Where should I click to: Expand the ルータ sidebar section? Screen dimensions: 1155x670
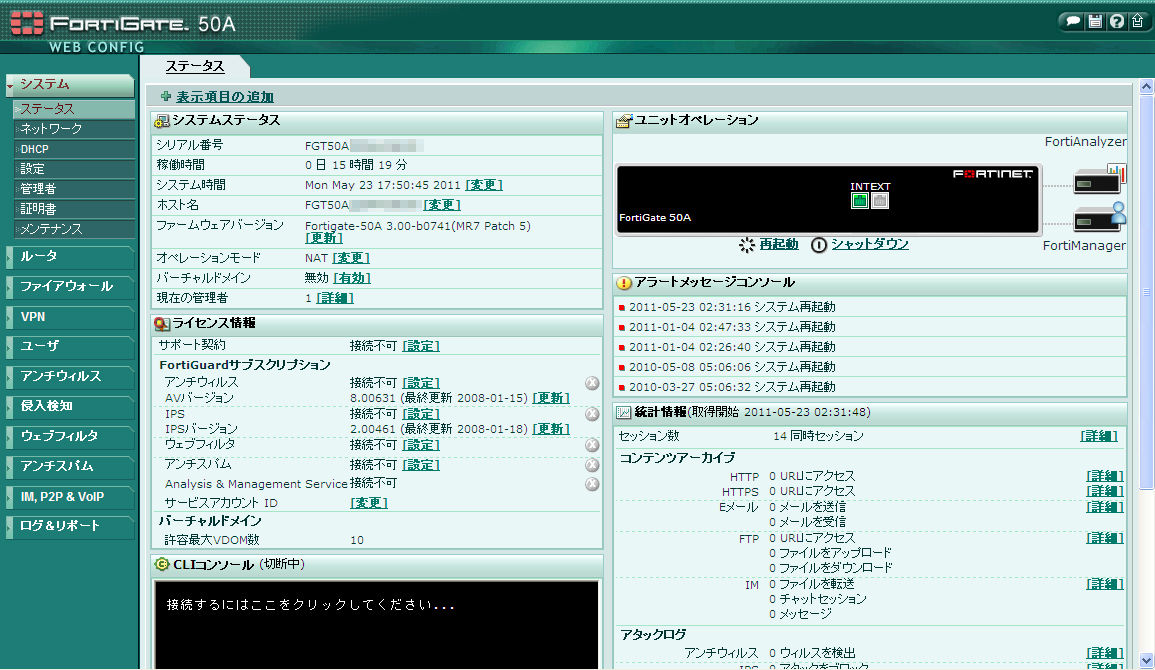70,256
